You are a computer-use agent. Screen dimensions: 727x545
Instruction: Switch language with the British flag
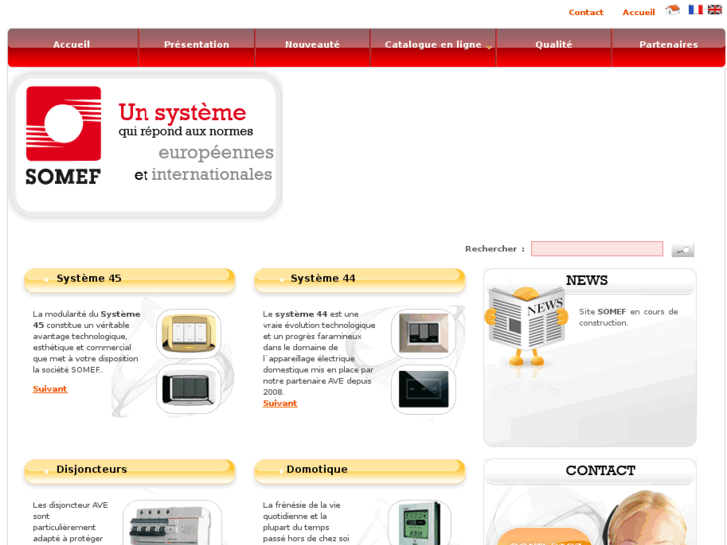coord(714,10)
